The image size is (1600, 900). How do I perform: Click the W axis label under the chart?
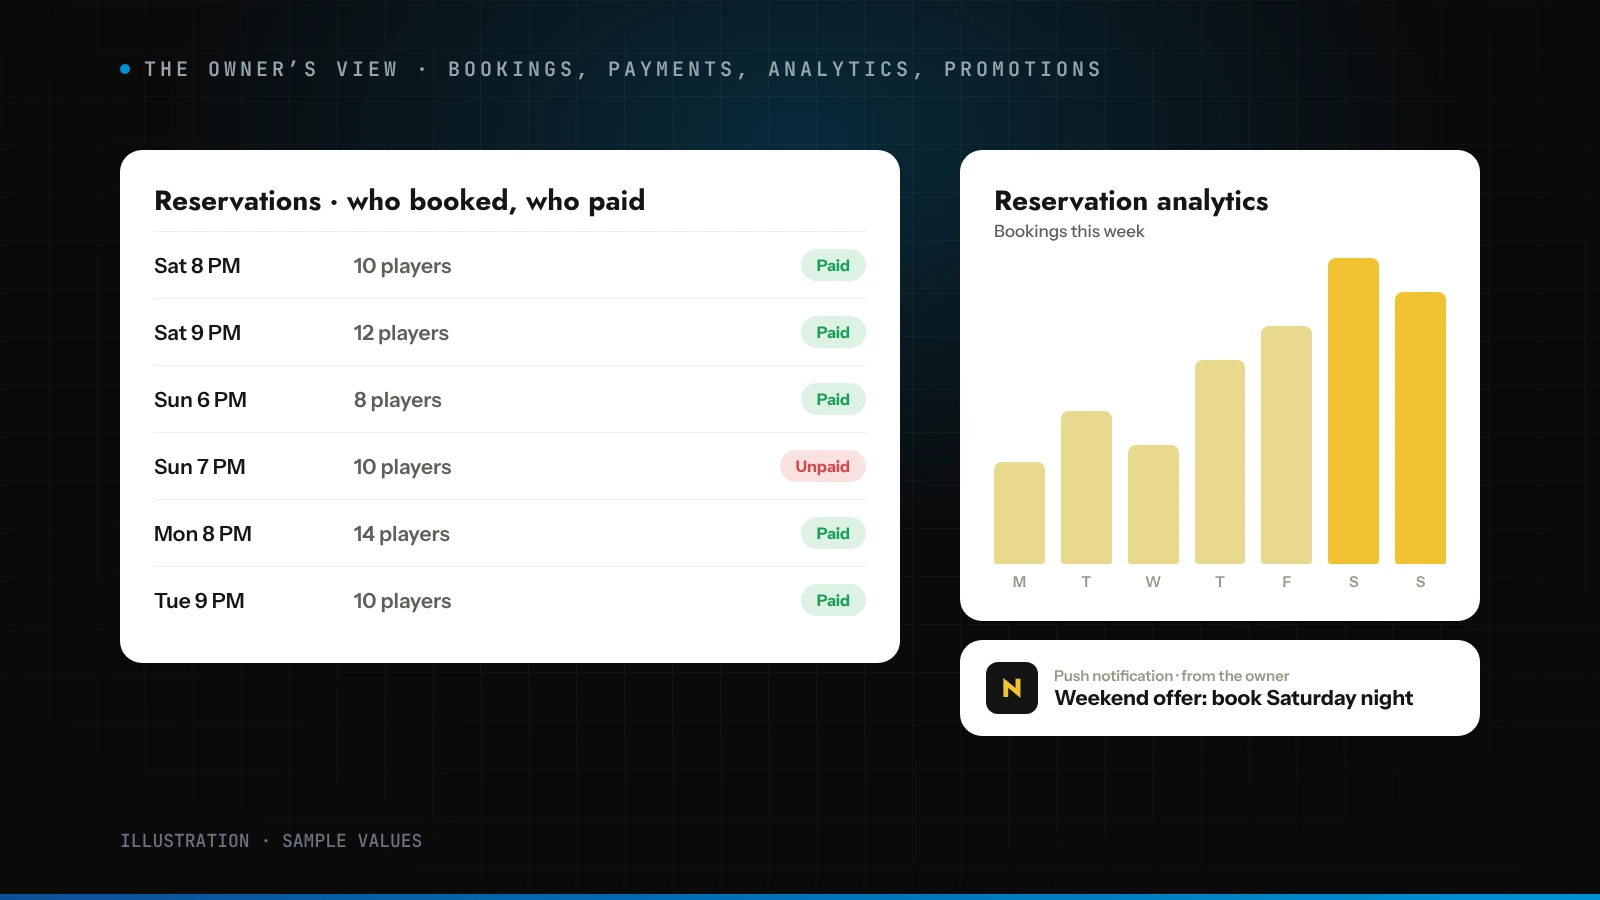coord(1153,582)
